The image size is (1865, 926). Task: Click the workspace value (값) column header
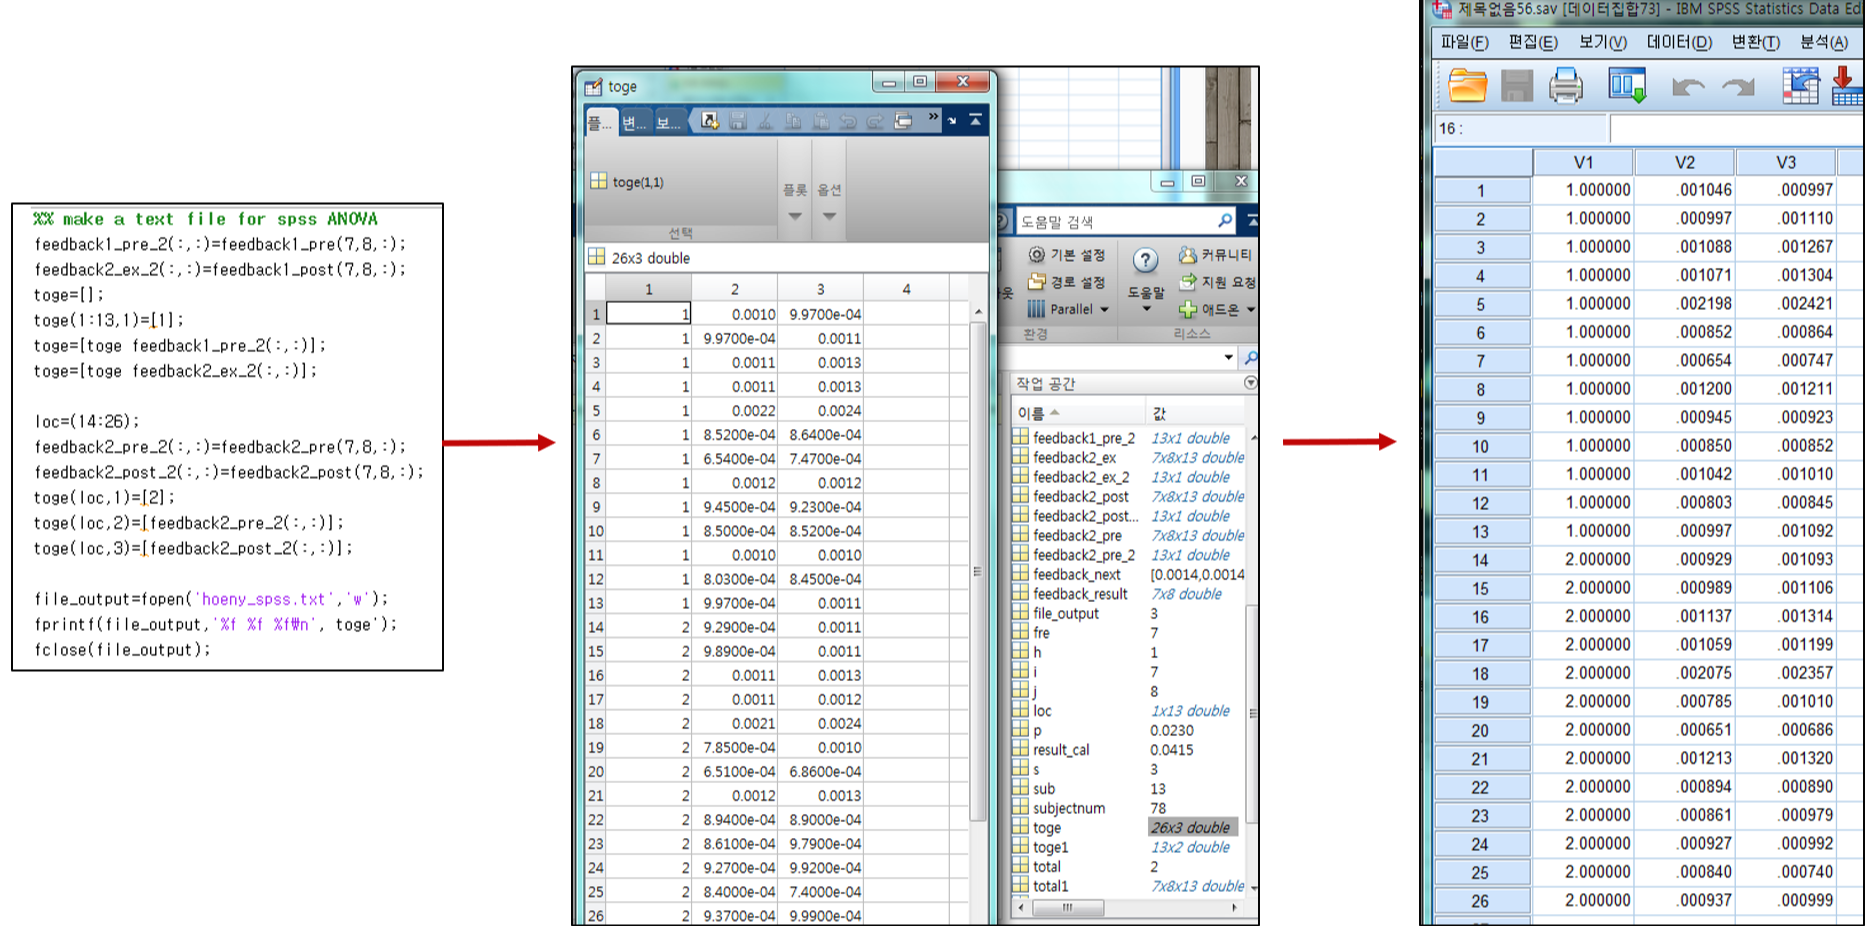pos(1197,413)
